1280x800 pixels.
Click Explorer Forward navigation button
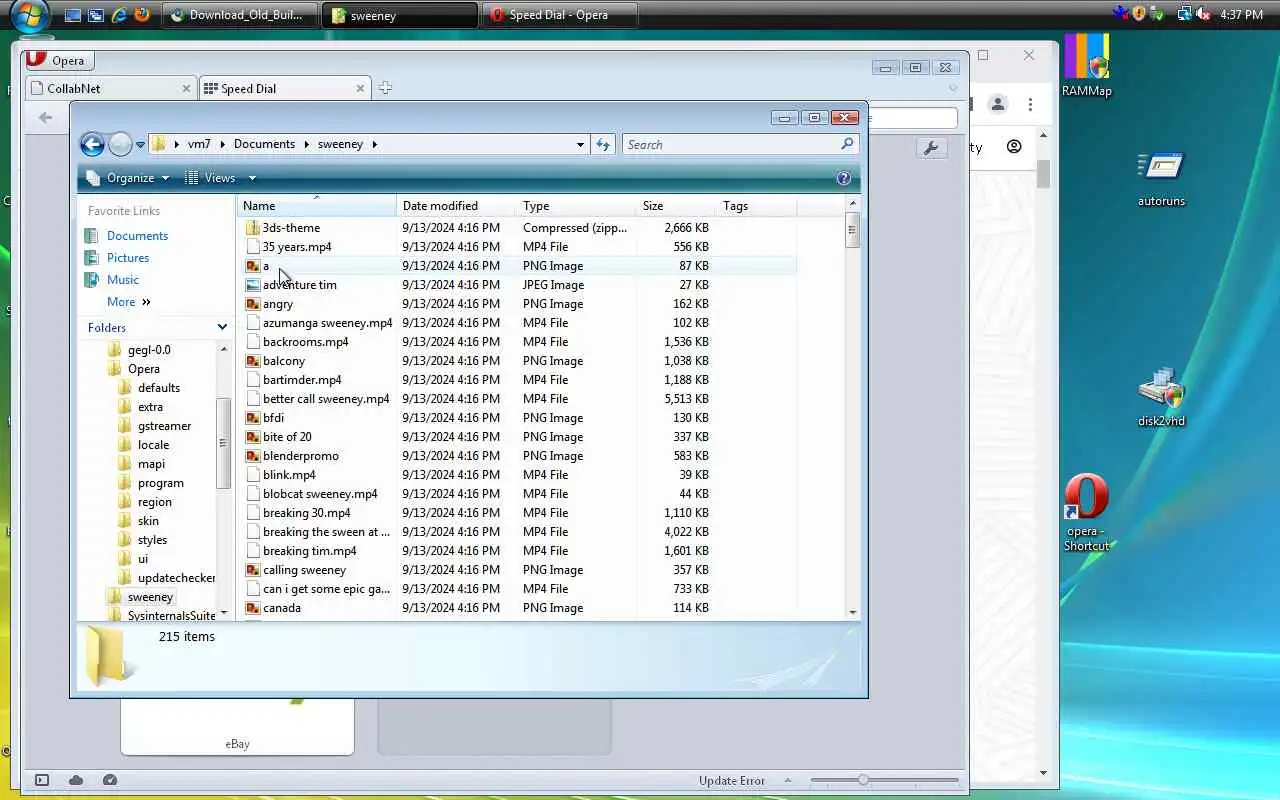pos(120,144)
